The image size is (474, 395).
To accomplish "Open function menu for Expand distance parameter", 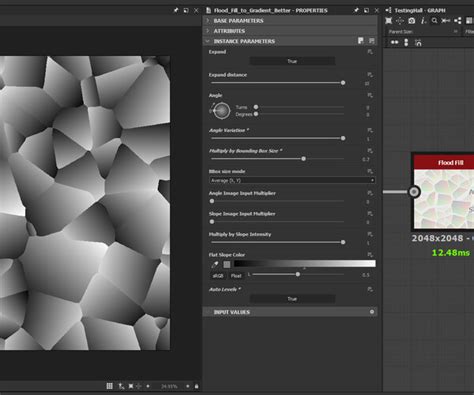I will [x=370, y=75].
